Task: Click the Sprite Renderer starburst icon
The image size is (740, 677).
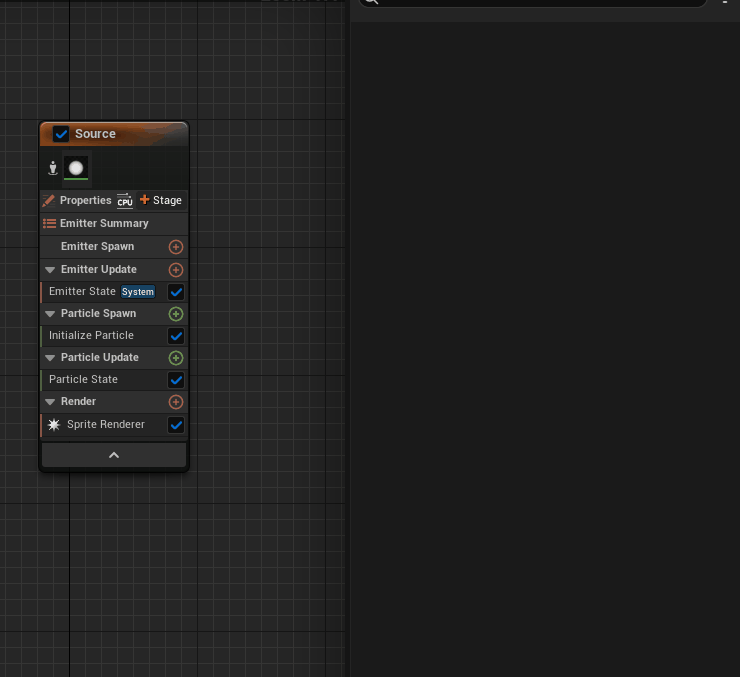Action: tap(54, 425)
